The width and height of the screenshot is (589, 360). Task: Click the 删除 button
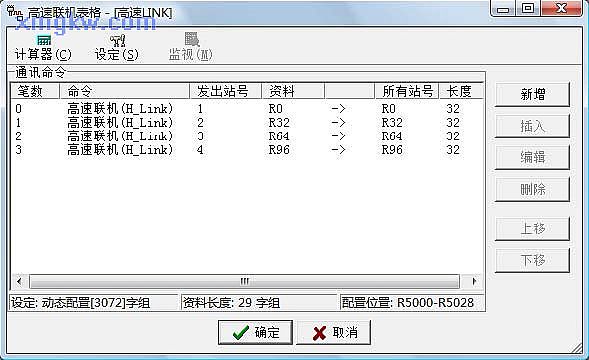tap(532, 189)
